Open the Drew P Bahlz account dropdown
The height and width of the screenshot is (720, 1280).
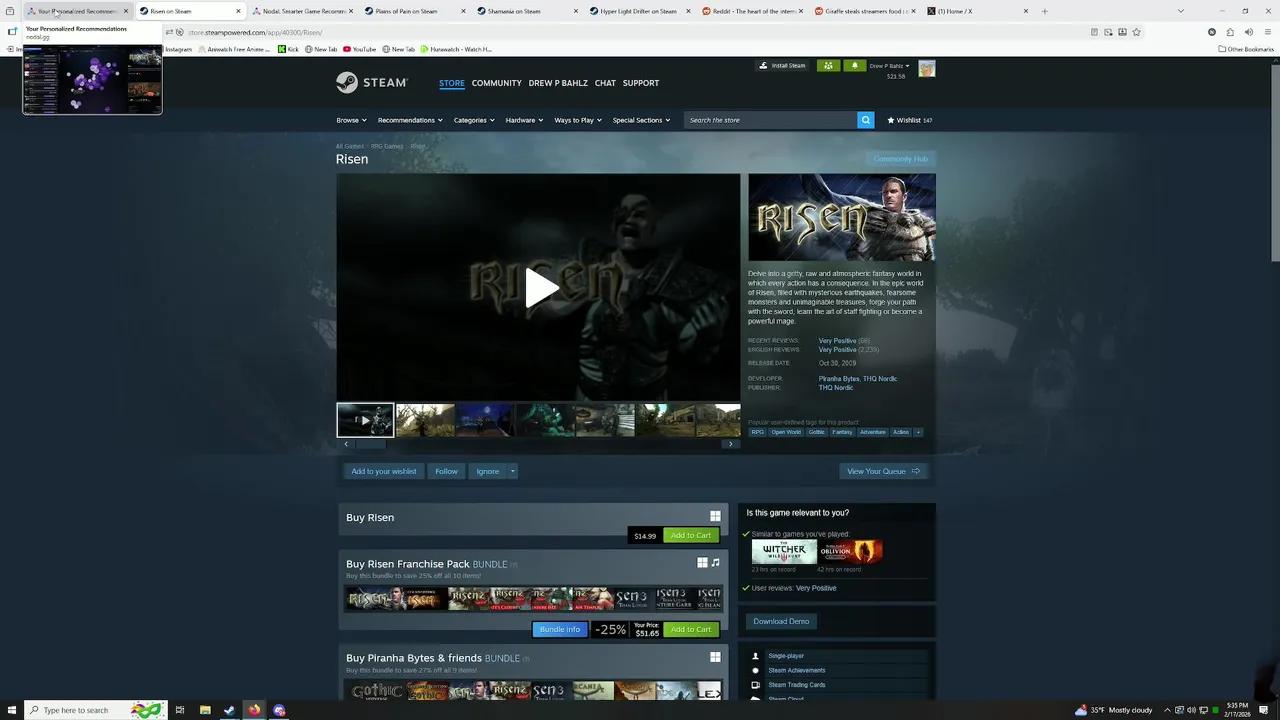coord(890,66)
